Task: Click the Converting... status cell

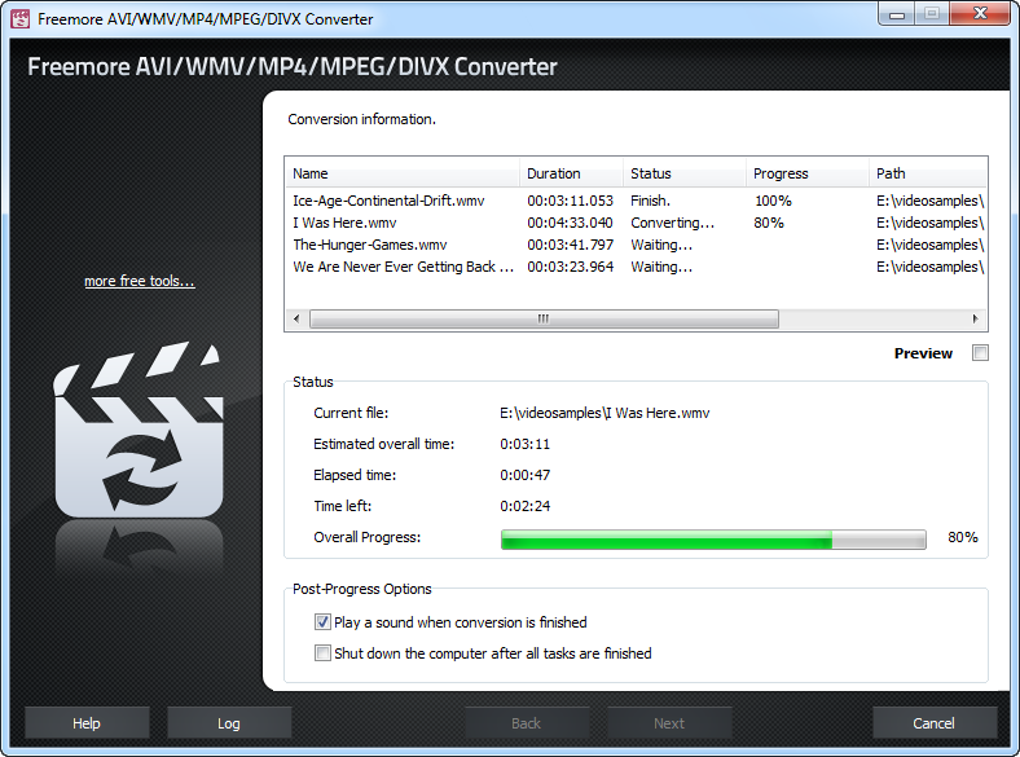Action: click(673, 223)
